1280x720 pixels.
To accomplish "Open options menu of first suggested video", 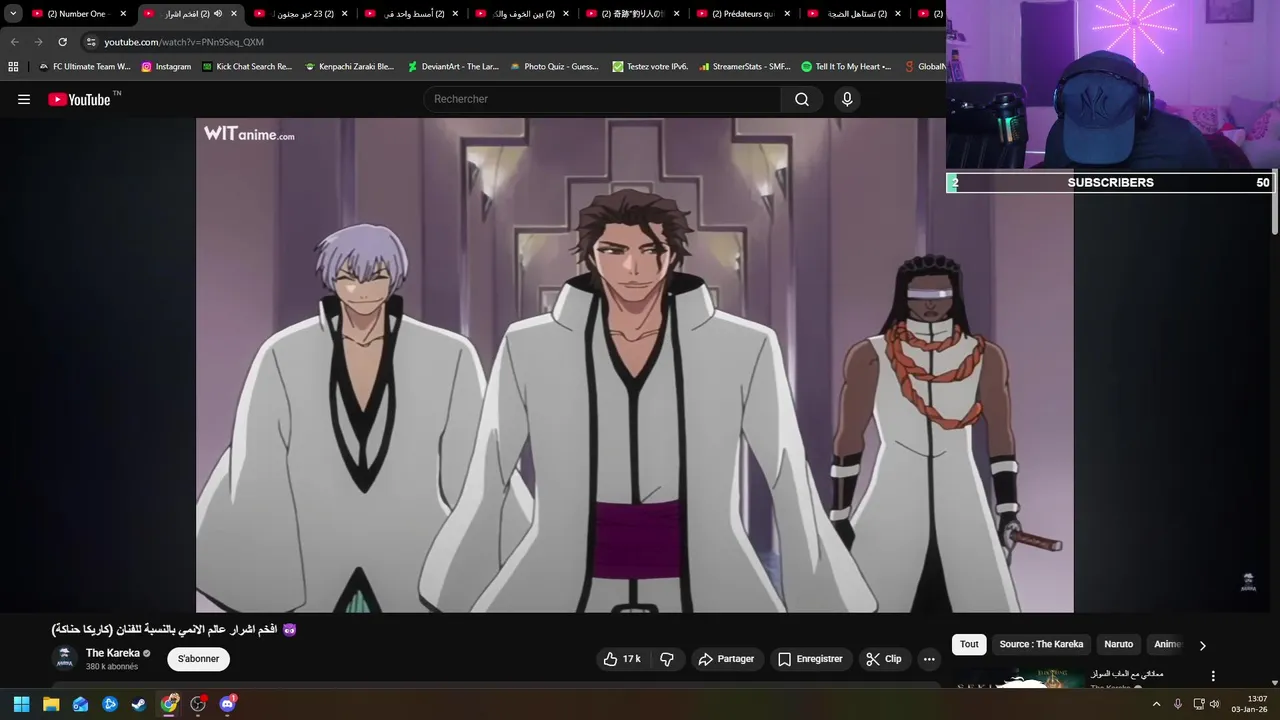I will [x=1213, y=677].
